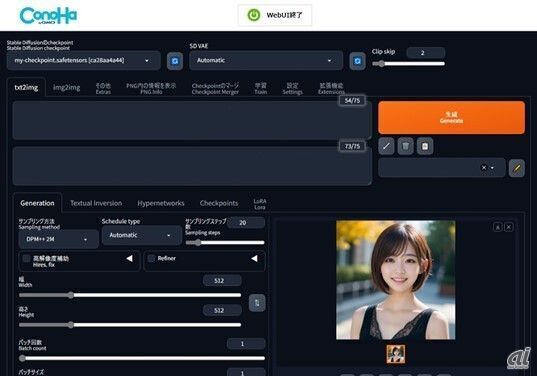Click the WebUI power icon
This screenshot has width=537, height=376.
click(x=254, y=15)
